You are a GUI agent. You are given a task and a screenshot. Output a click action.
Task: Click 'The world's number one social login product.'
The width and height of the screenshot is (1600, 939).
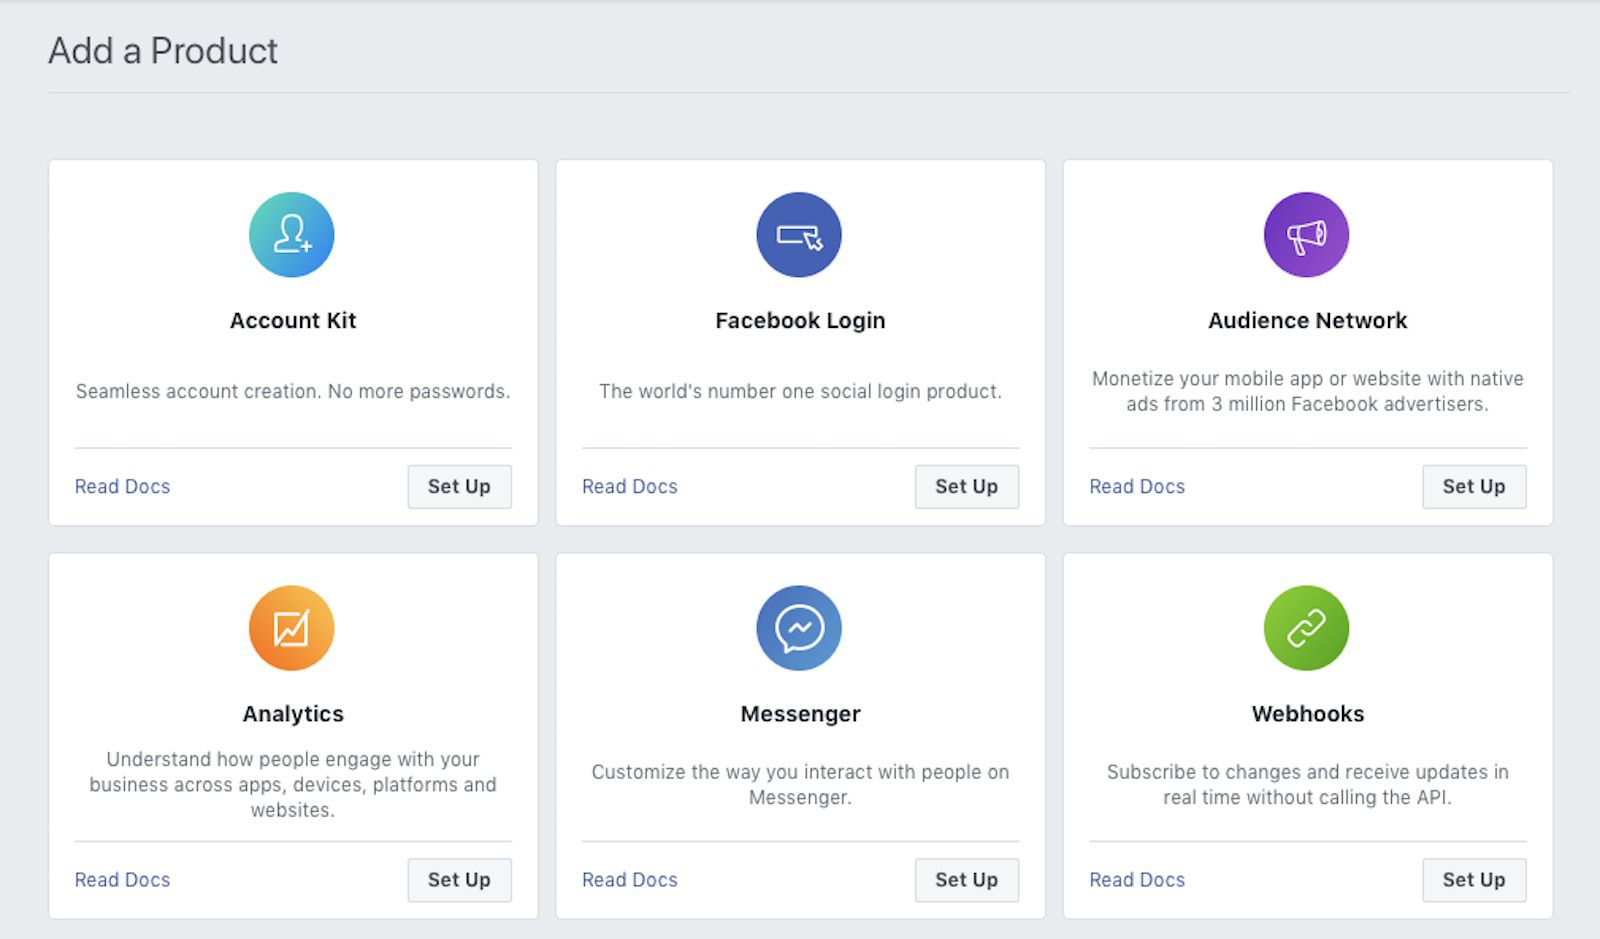800,392
